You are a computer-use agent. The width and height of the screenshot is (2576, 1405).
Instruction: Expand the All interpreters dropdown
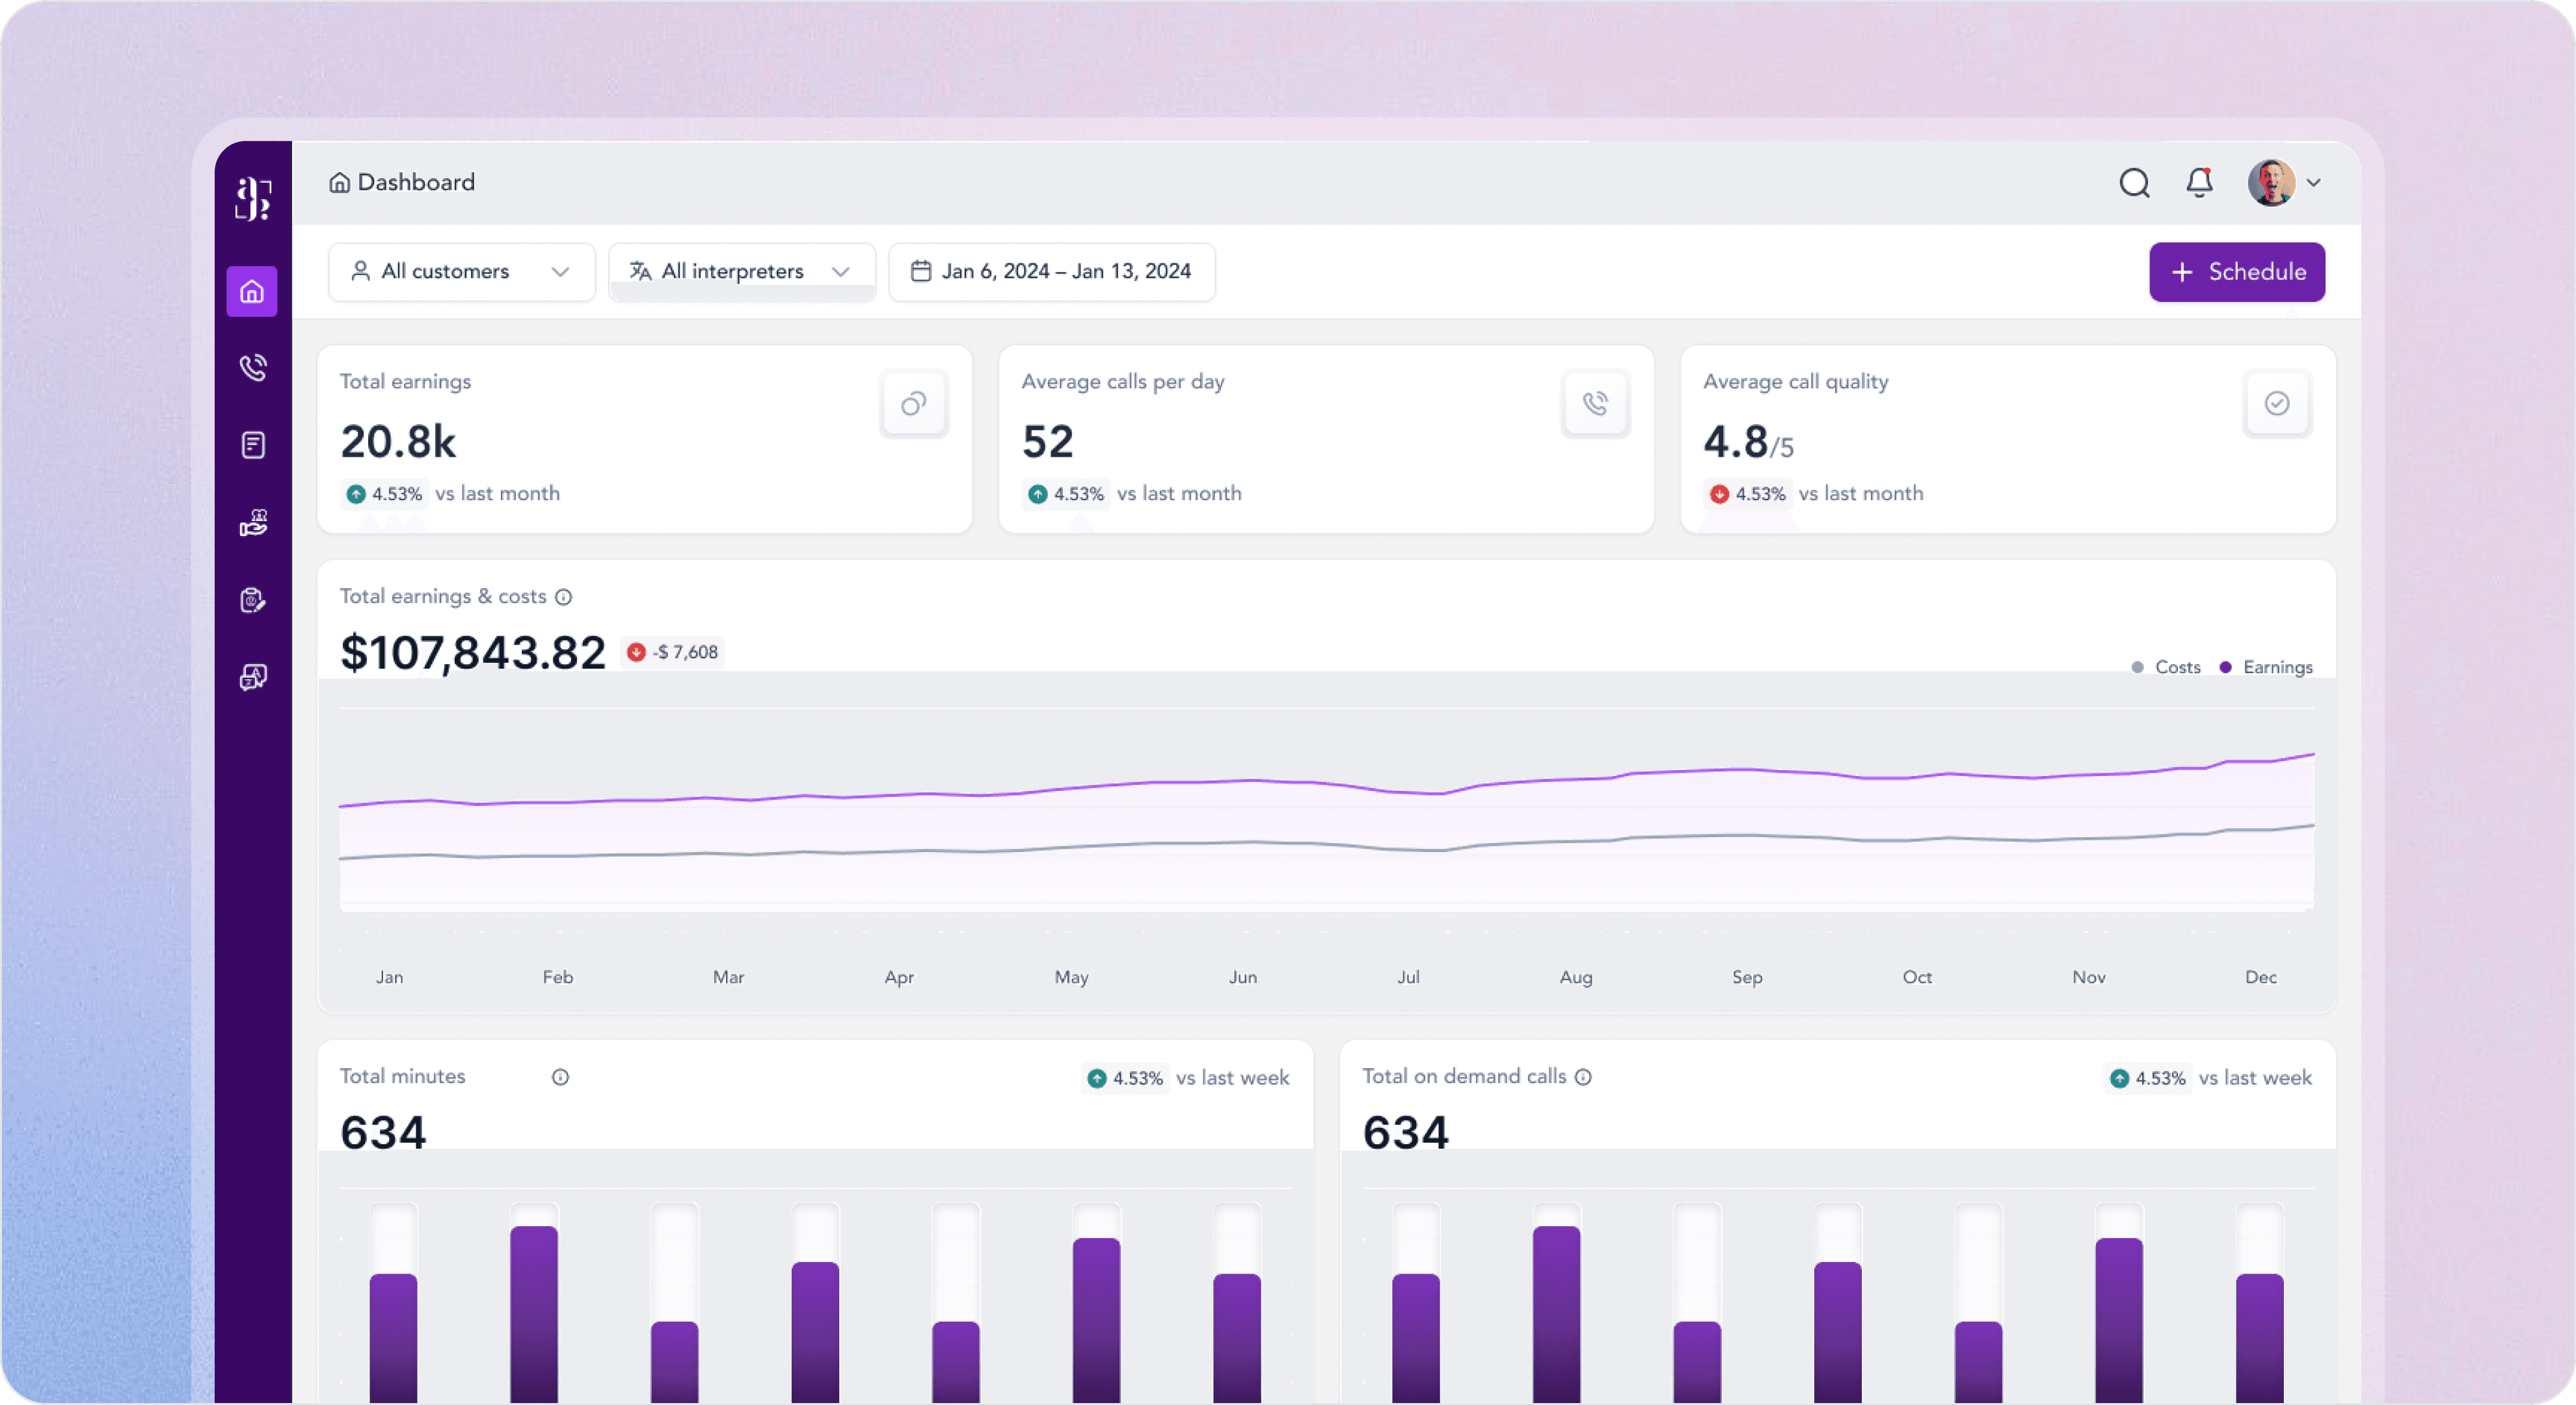point(741,272)
